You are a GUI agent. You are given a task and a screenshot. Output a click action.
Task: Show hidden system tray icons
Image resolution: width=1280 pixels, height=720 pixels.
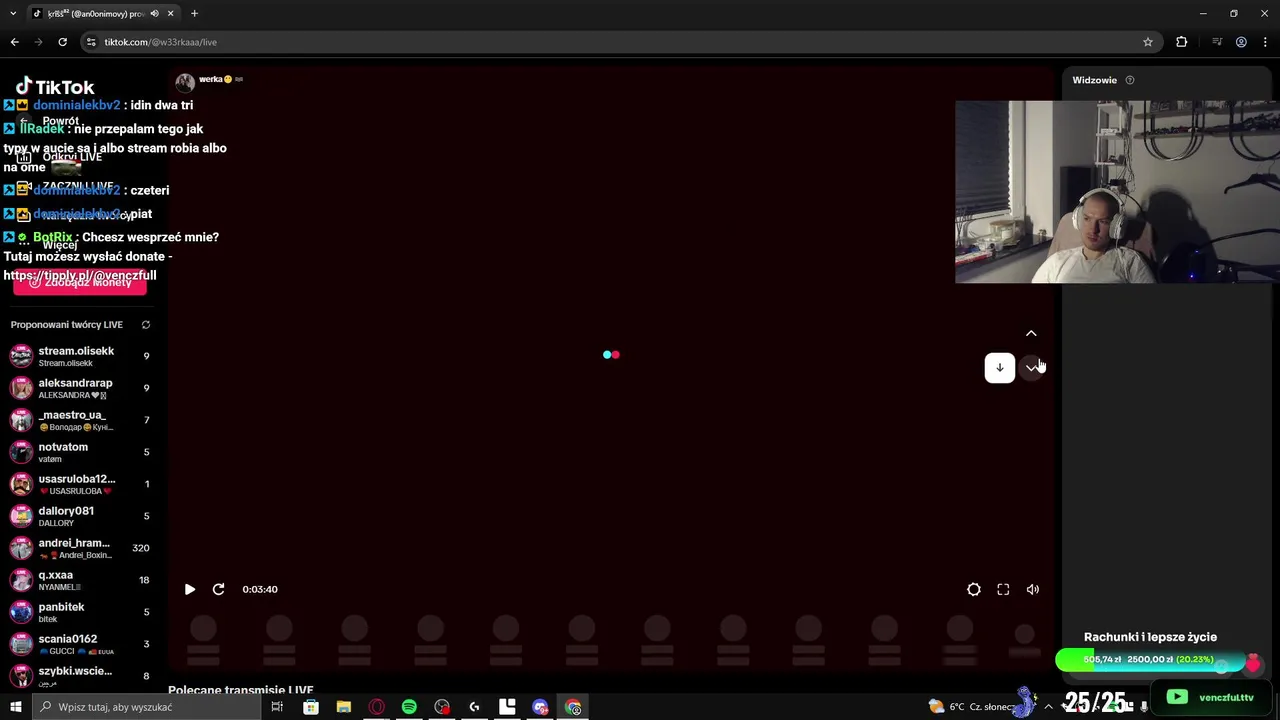coord(1048,707)
